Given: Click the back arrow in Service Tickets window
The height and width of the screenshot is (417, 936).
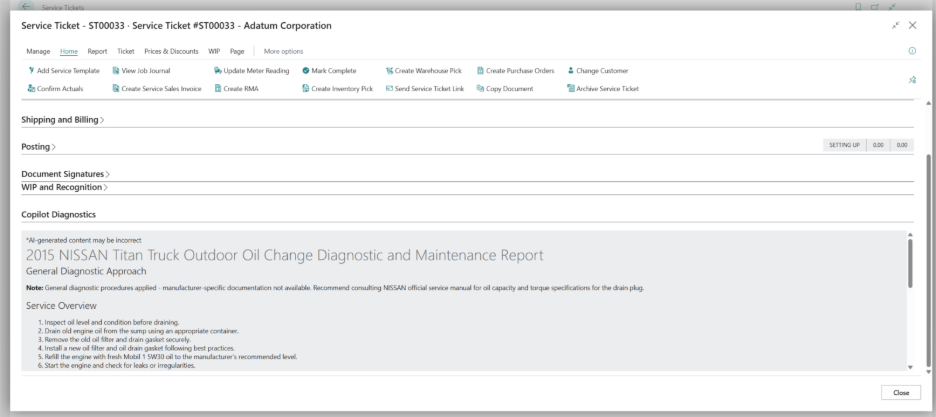Looking at the screenshot, I should [25, 7].
